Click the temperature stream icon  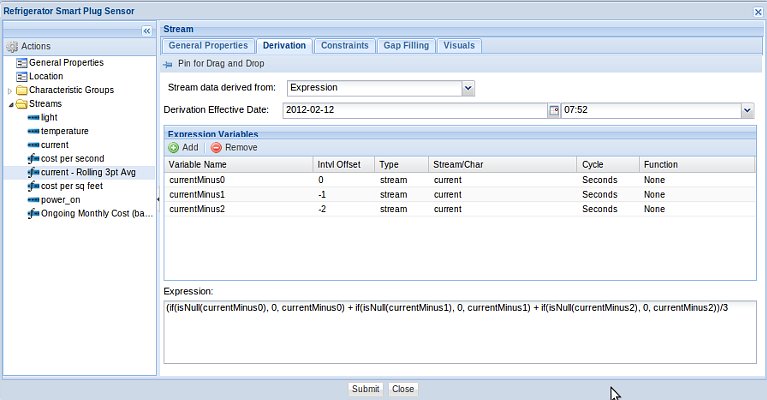point(33,131)
